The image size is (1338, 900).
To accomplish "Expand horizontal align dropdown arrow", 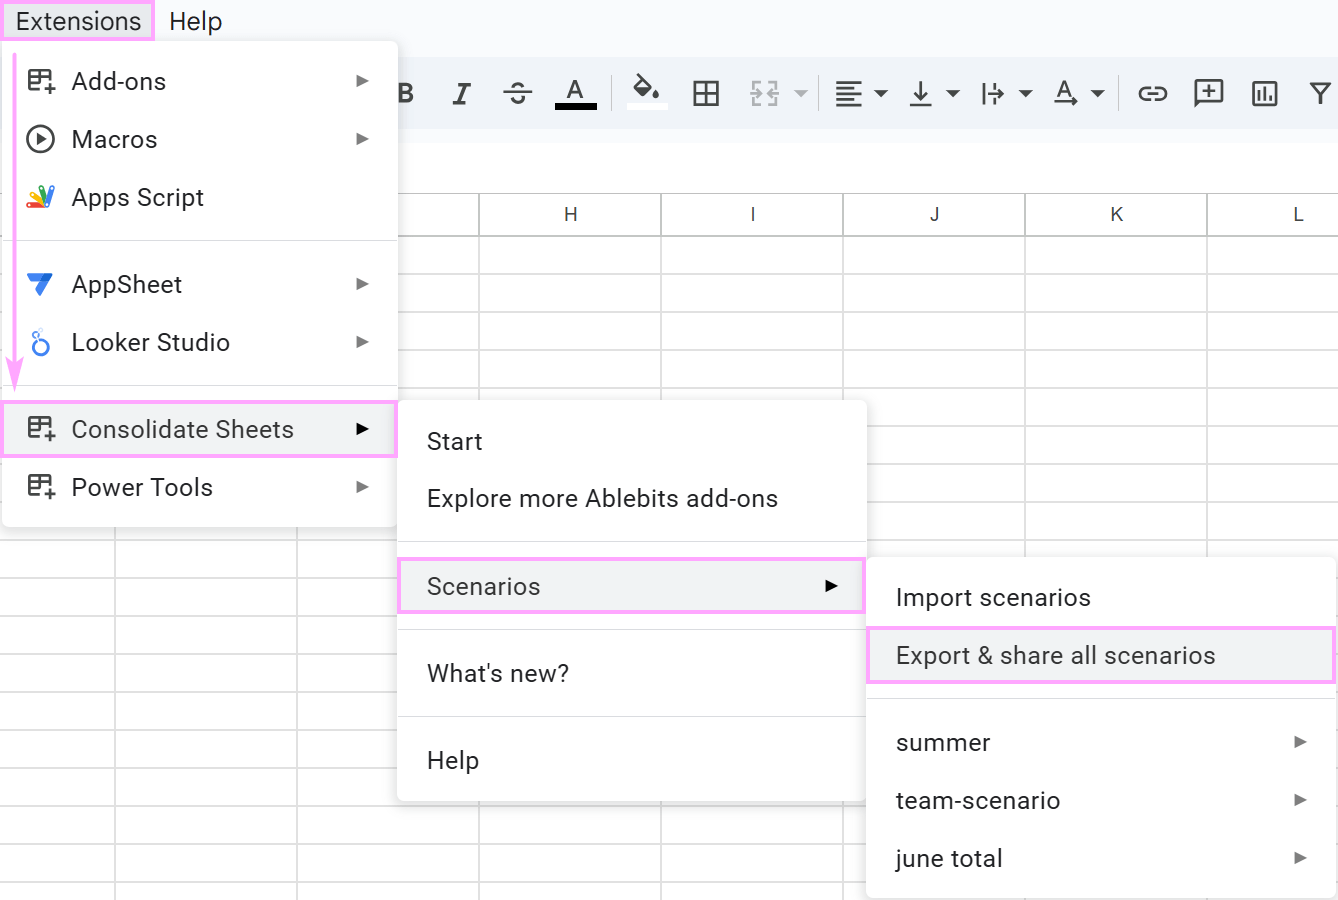I will [x=881, y=94].
